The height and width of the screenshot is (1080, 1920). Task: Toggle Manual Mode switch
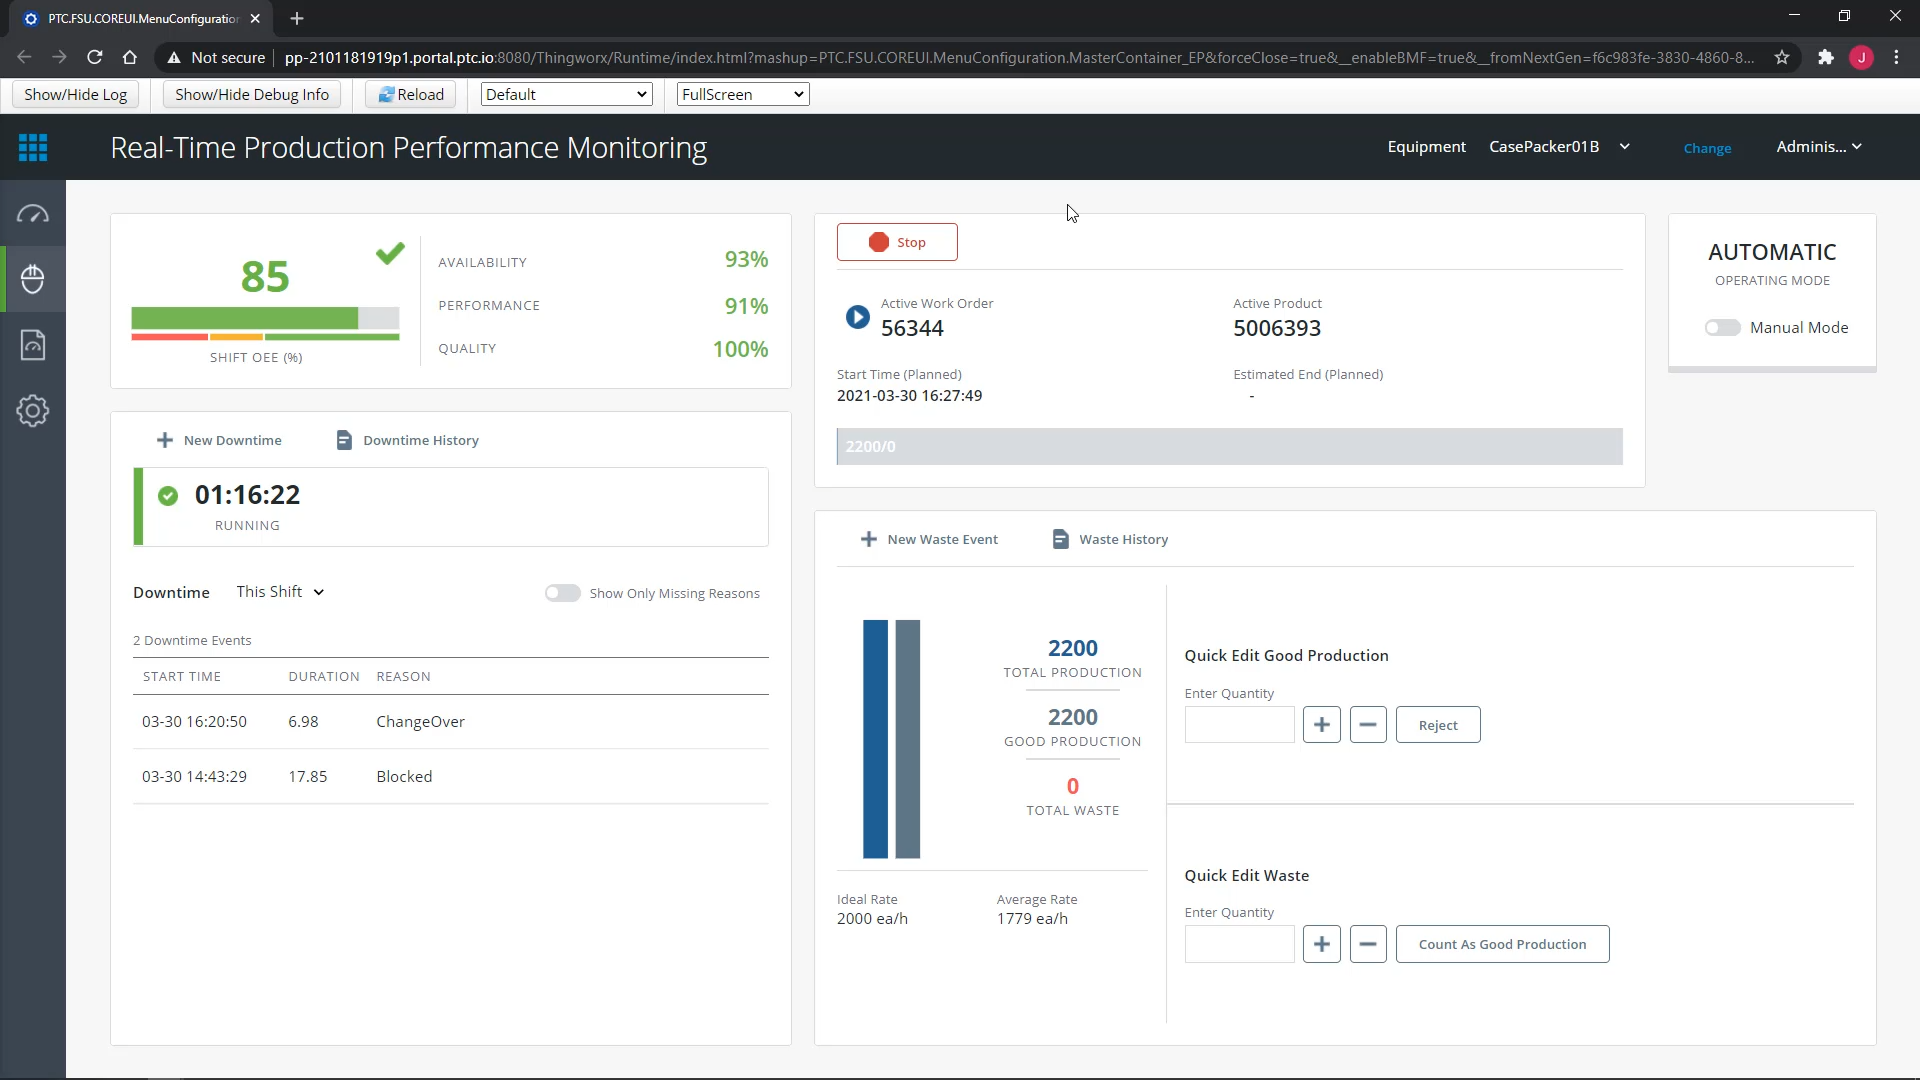[x=1723, y=328]
